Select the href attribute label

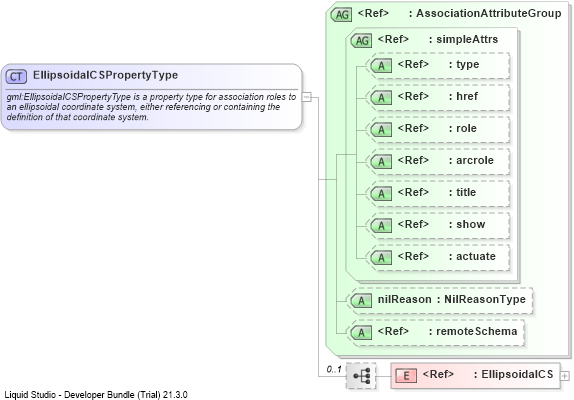tap(467, 96)
